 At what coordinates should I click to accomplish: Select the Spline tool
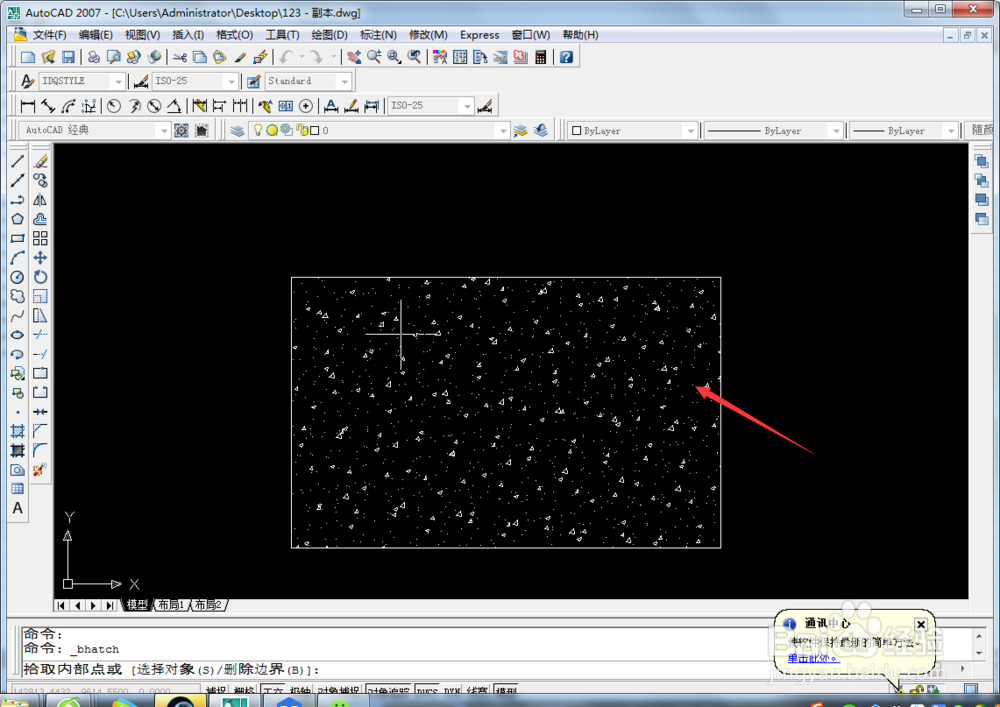point(17,316)
